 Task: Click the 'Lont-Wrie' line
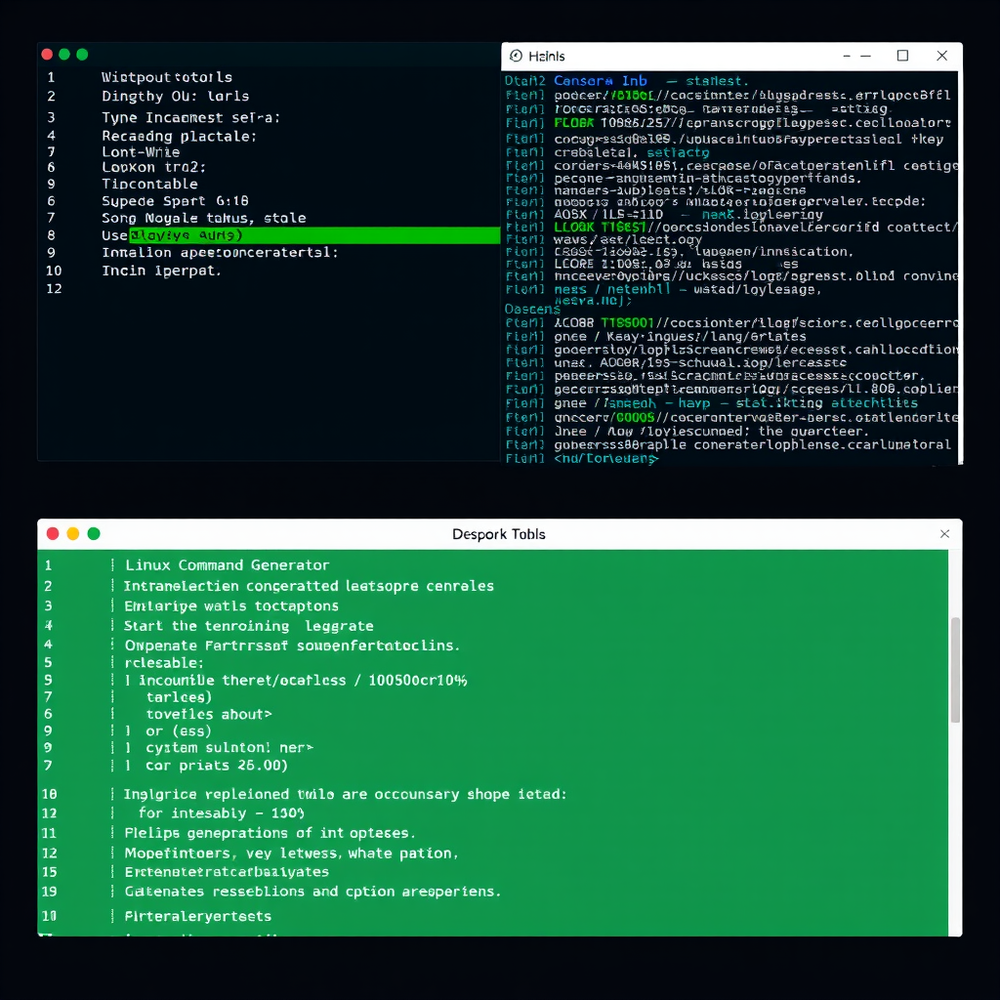[x=141, y=152]
